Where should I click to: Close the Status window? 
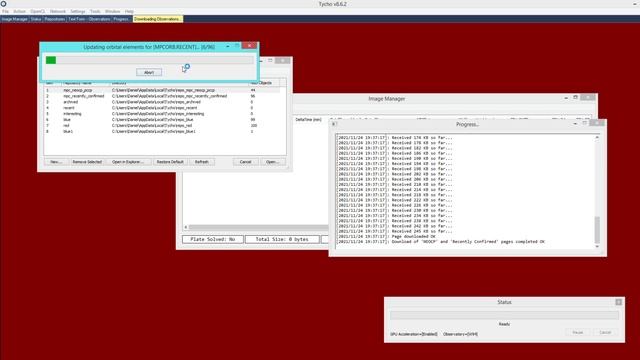(x=618, y=302)
